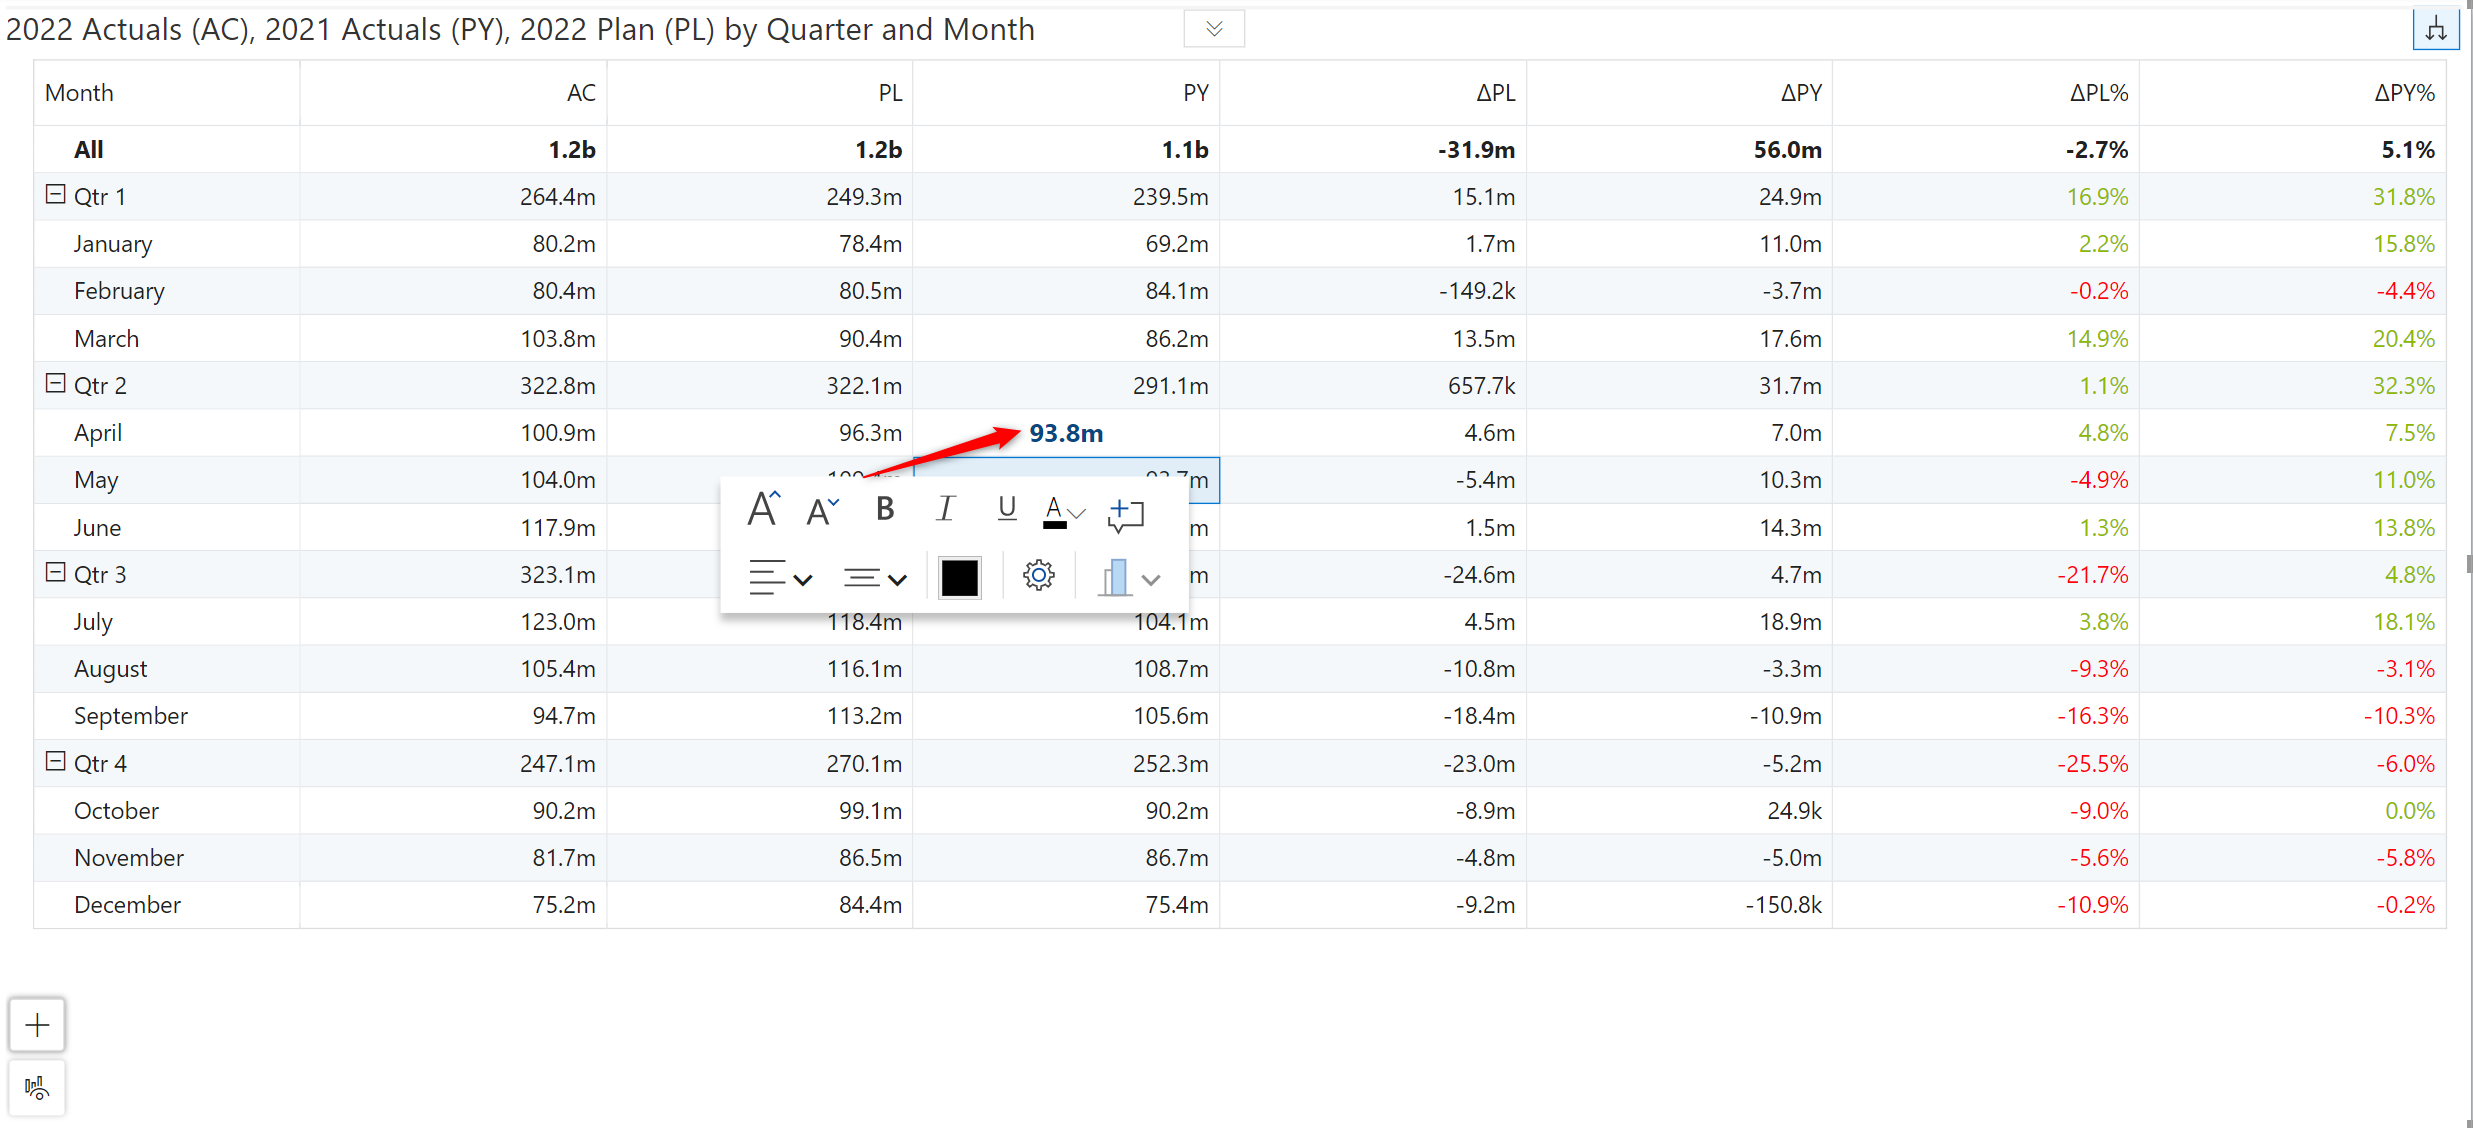This screenshot has width=2473, height=1128.
Task: Click the export icon top right
Action: (x=2436, y=29)
